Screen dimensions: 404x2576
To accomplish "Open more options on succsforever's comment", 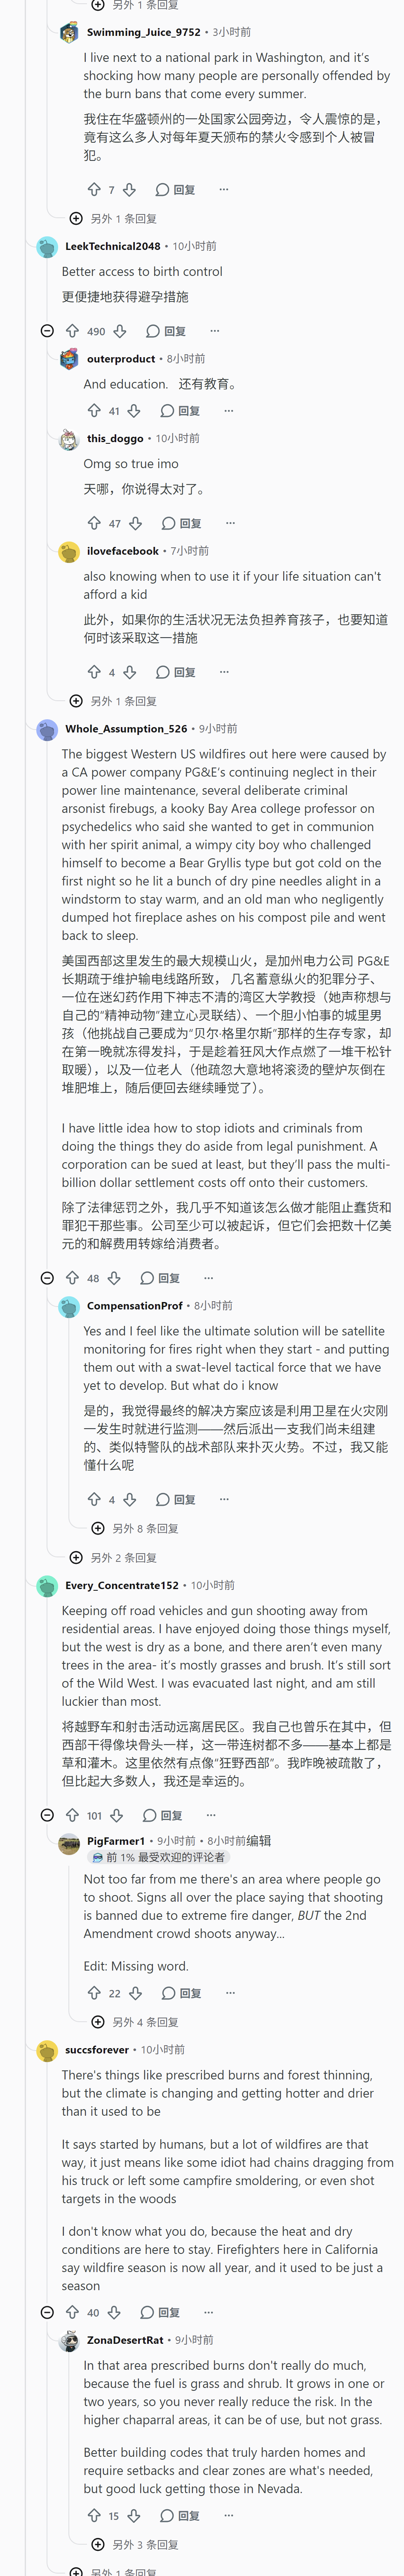I will point(208,2312).
